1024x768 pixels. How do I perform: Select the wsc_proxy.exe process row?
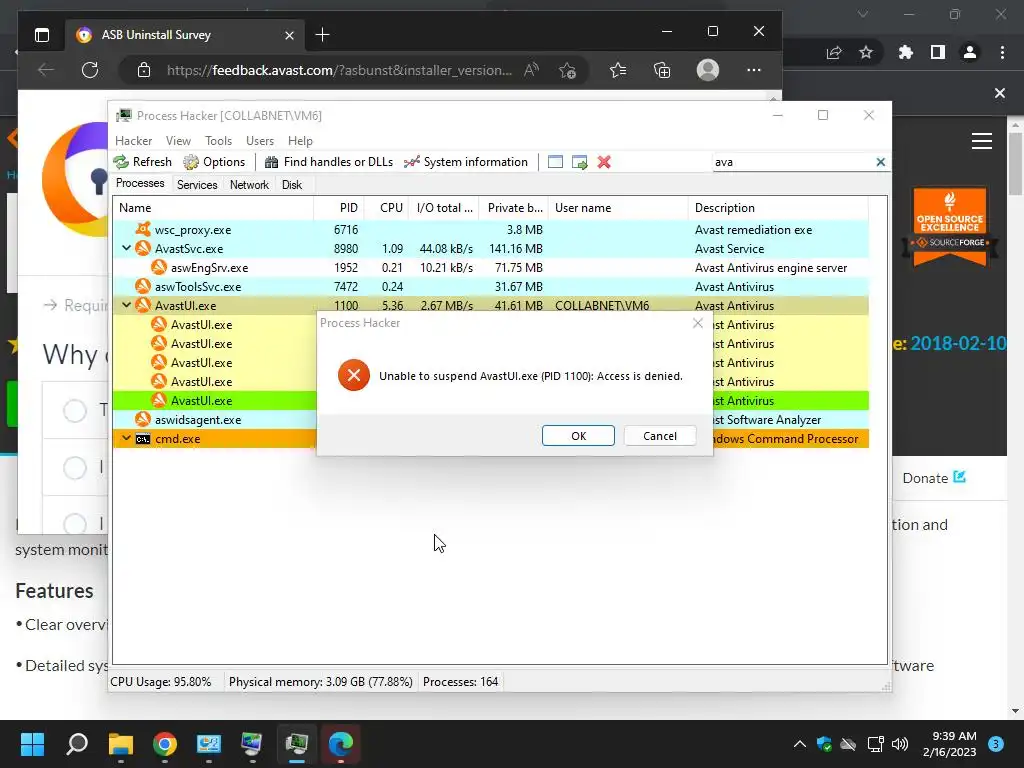pyautogui.click(x=490, y=229)
